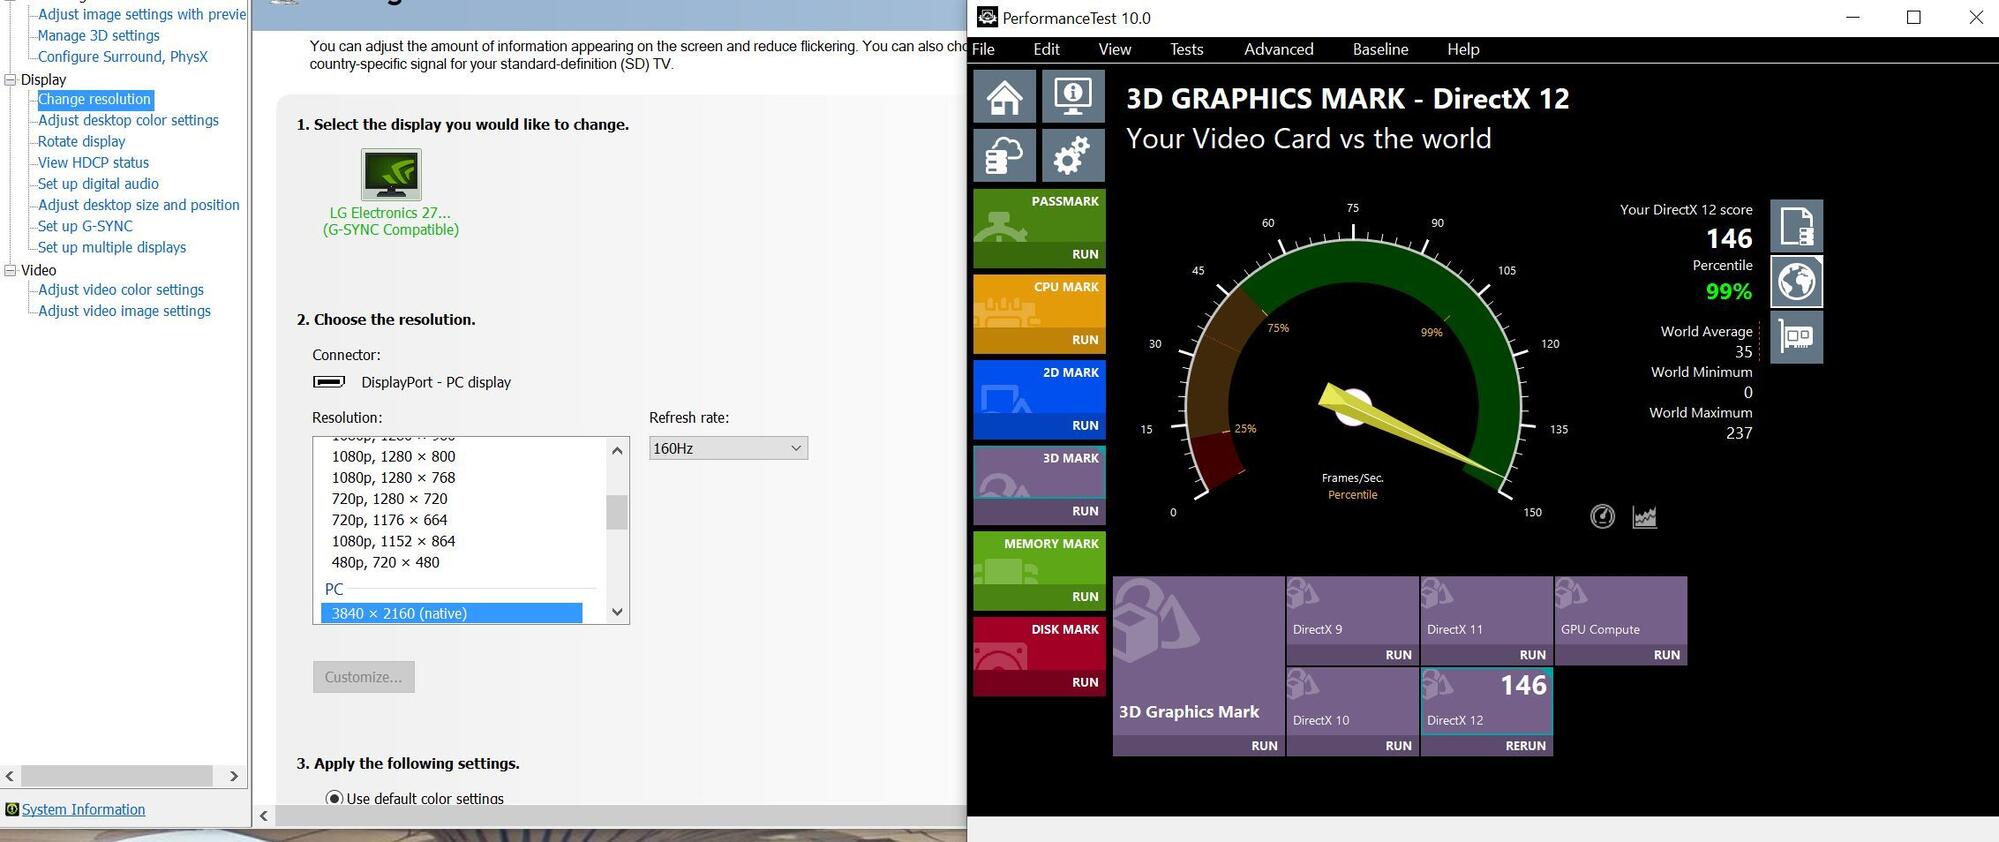Image resolution: width=1999 pixels, height=842 pixels.
Task: Open View HDCP status item
Action: (x=93, y=162)
